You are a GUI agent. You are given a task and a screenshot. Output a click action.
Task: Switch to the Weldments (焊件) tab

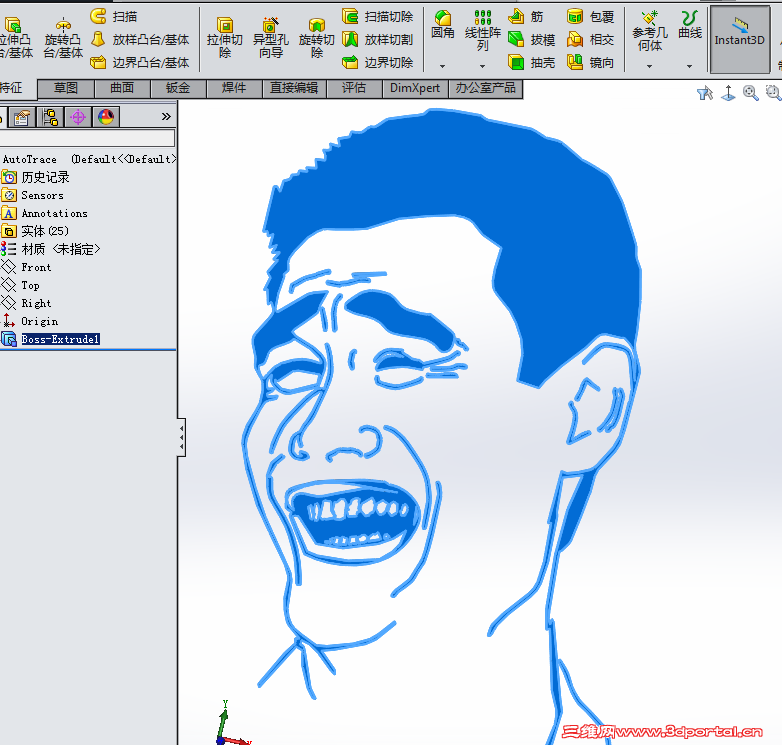[234, 88]
